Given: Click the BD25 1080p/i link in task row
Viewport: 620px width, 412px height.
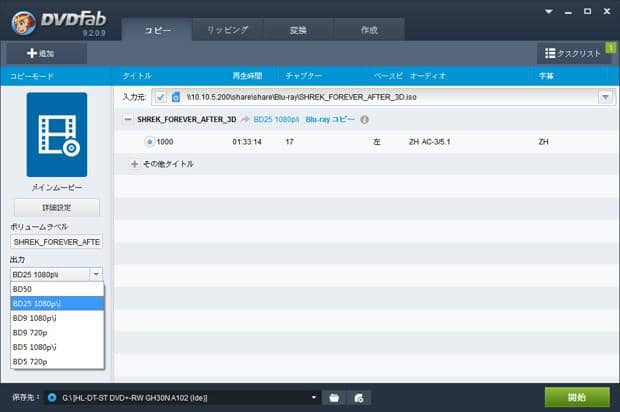Looking at the screenshot, I should click(276, 119).
